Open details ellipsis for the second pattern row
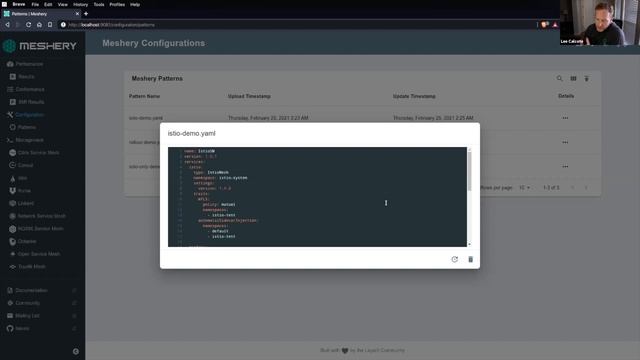 click(565, 142)
